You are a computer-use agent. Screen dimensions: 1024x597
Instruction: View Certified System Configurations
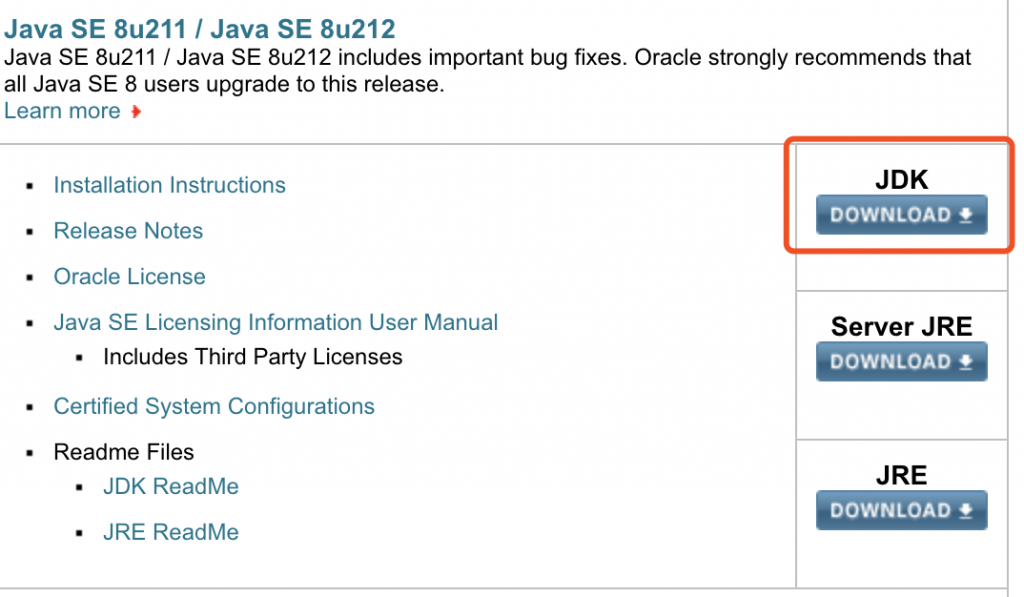tap(214, 406)
